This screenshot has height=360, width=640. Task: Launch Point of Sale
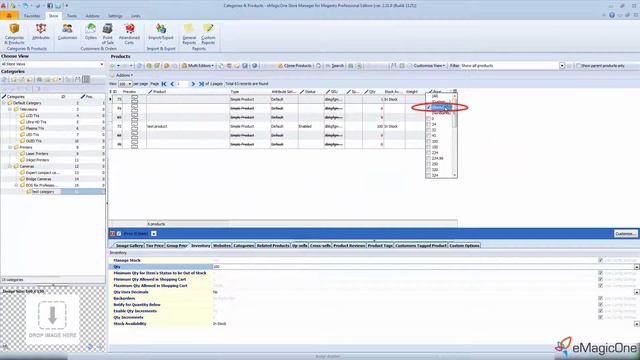click(x=108, y=34)
